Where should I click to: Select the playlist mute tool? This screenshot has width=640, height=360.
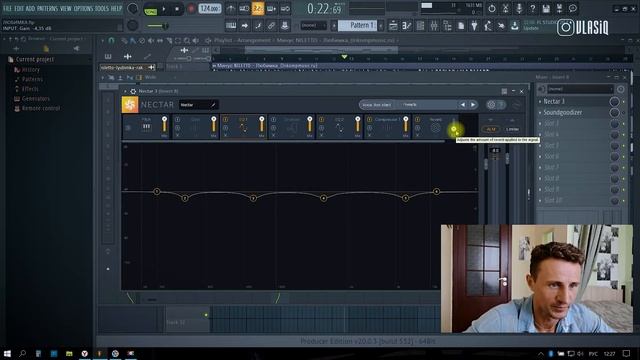click(151, 40)
